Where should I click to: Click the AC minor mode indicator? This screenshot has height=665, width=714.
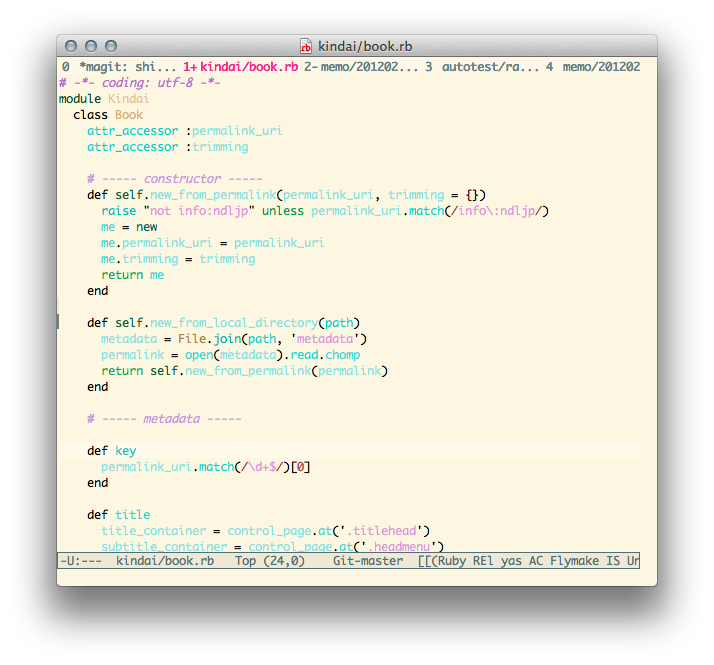coord(536,561)
